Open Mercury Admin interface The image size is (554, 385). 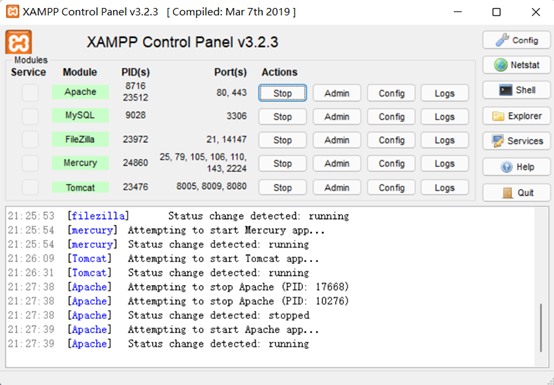337,164
